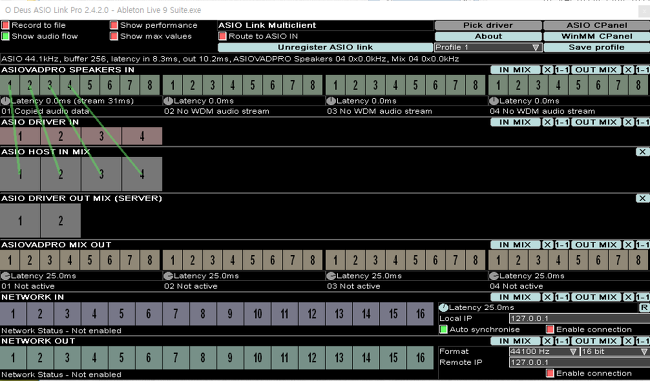Open the WinMM CPanel

tap(597, 36)
